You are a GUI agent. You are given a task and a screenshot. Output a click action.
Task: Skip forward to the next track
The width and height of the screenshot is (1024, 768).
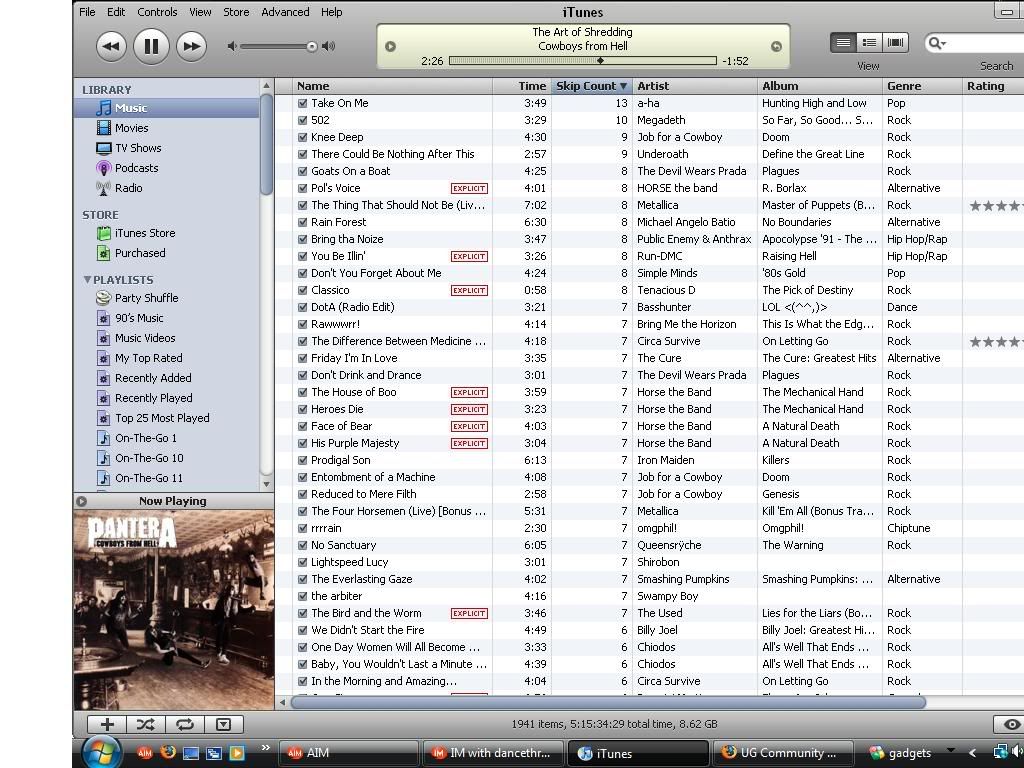191,46
